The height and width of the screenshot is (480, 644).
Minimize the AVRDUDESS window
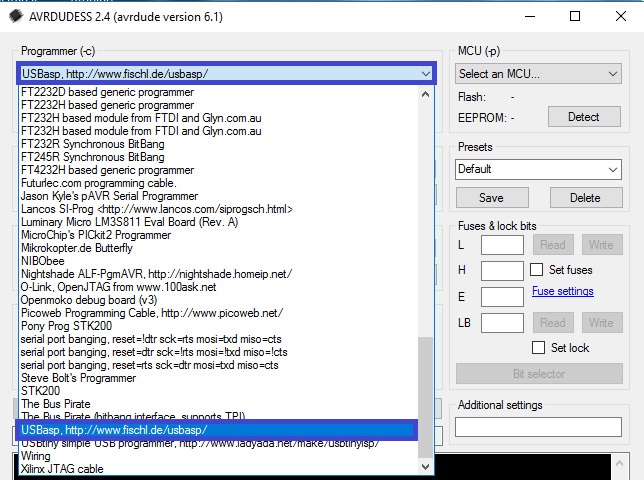pyautogui.click(x=530, y=16)
